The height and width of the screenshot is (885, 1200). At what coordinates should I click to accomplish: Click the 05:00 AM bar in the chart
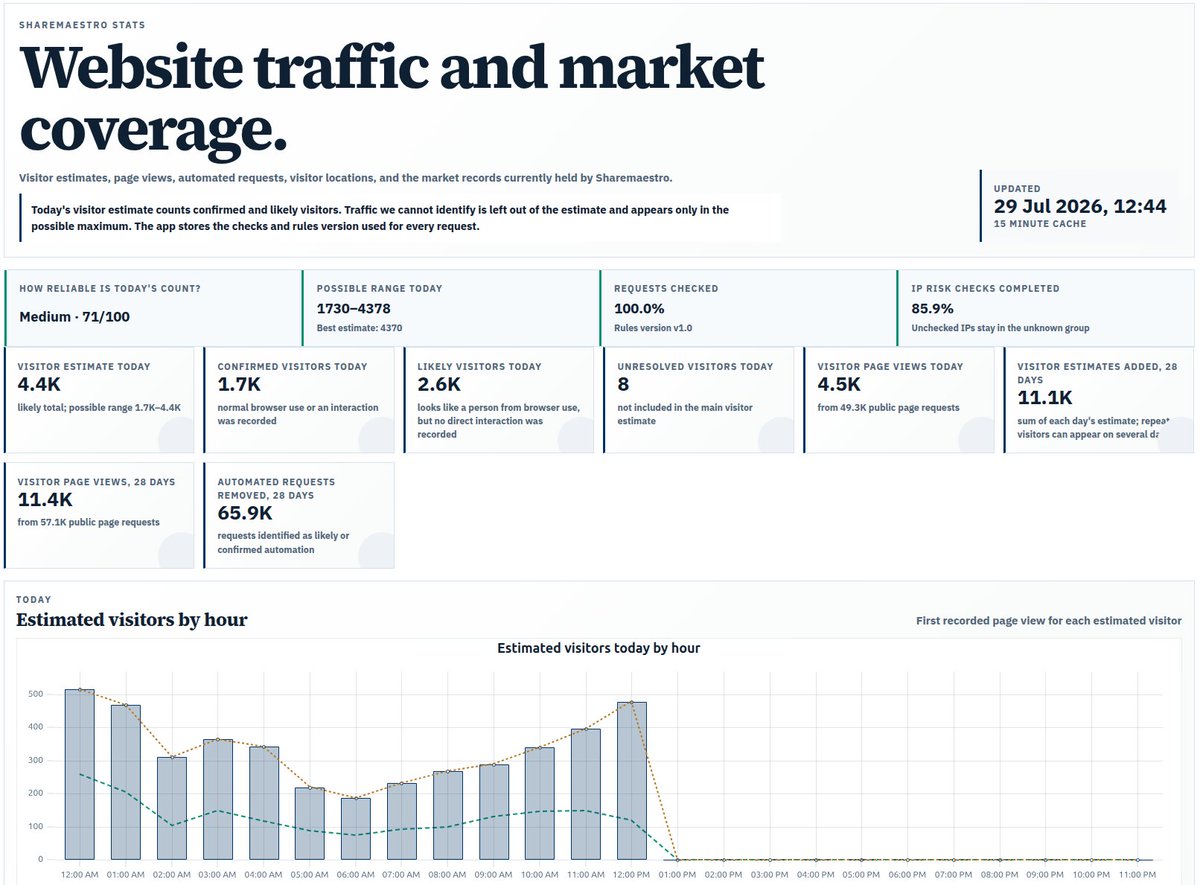pos(310,823)
